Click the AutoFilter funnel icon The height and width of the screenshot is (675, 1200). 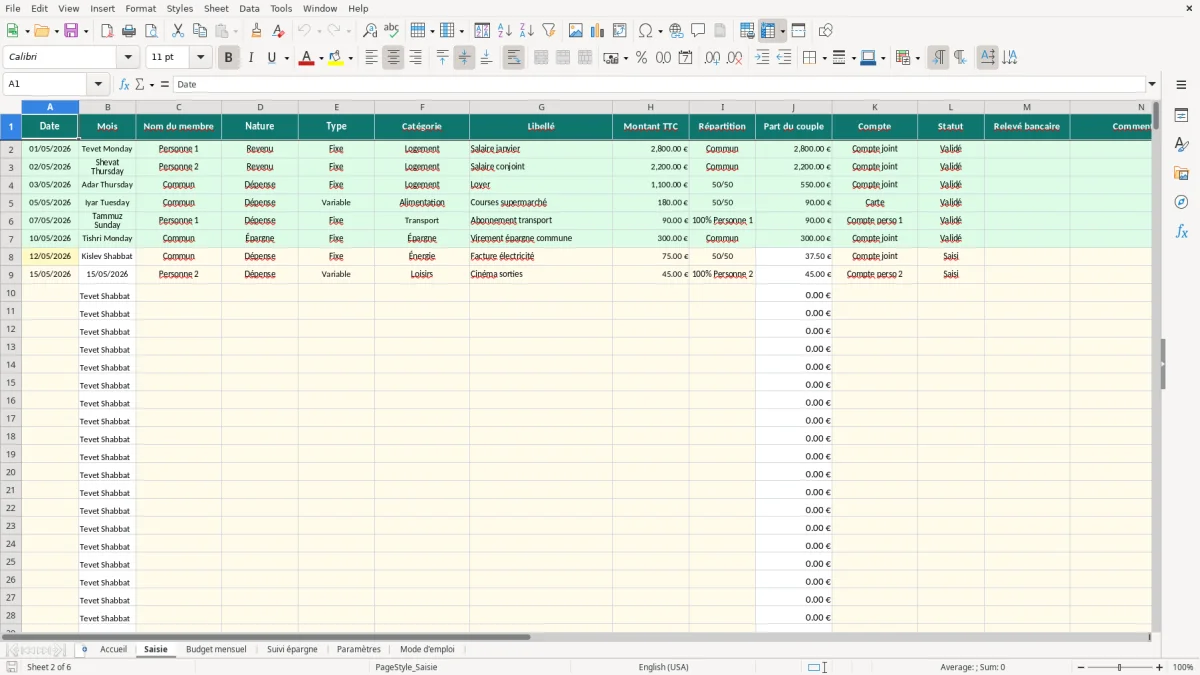(x=548, y=31)
